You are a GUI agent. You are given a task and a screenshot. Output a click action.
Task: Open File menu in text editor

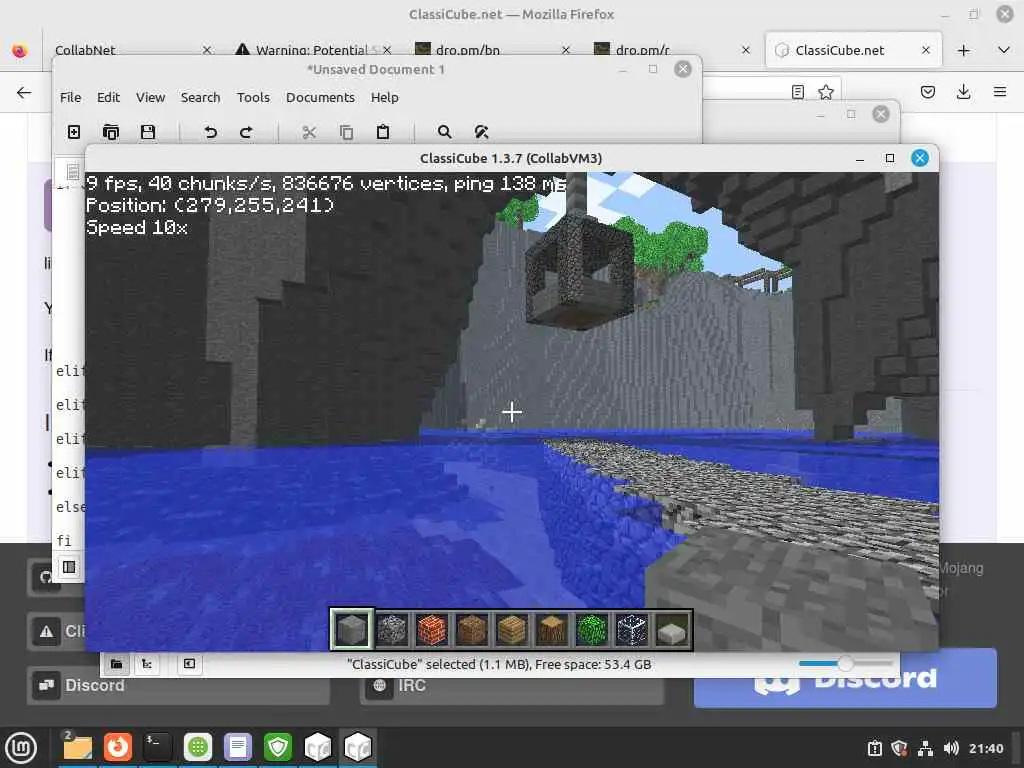pos(71,97)
